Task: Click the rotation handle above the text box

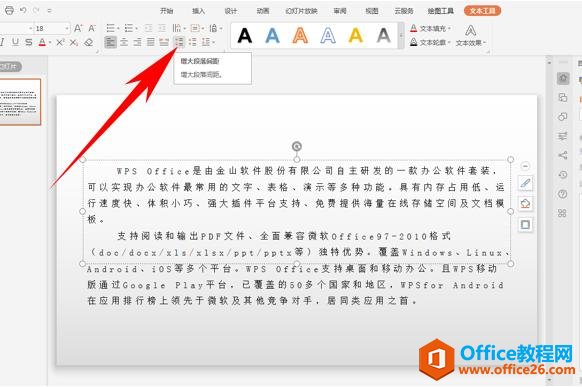Action: click(297, 147)
